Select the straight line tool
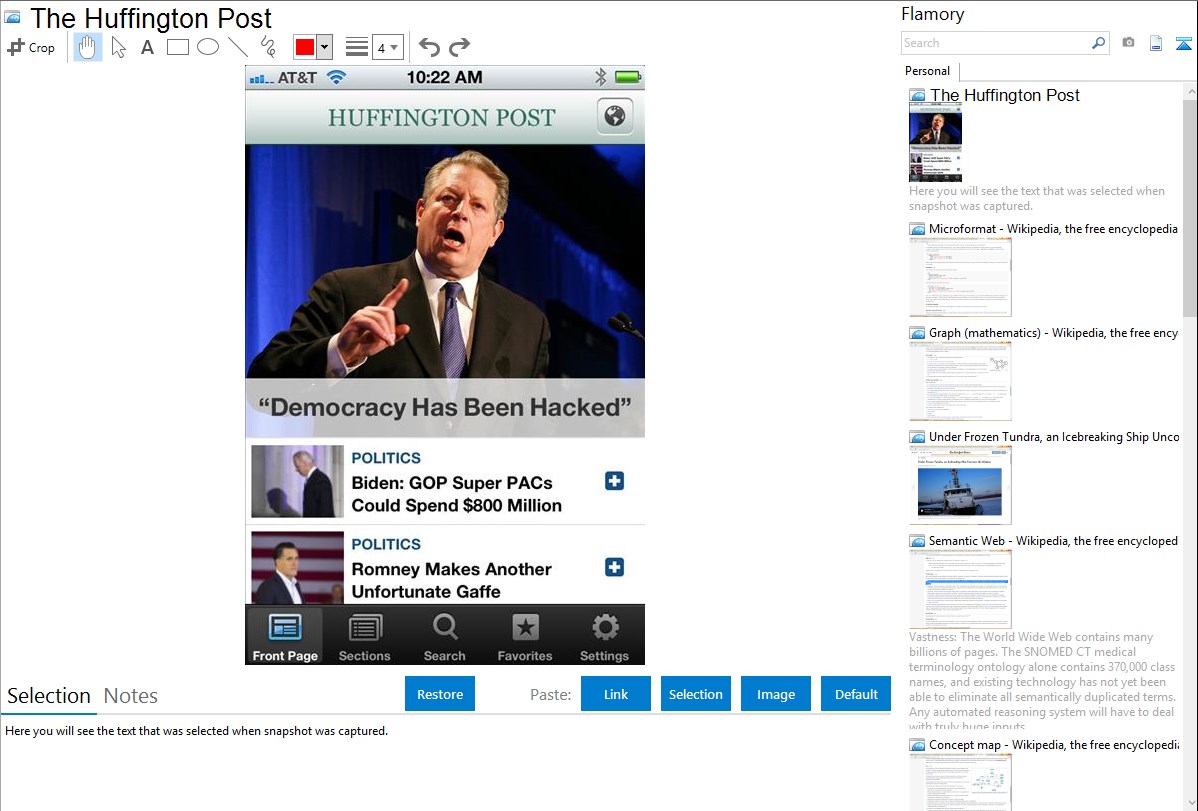The height and width of the screenshot is (811, 1198). point(238,47)
